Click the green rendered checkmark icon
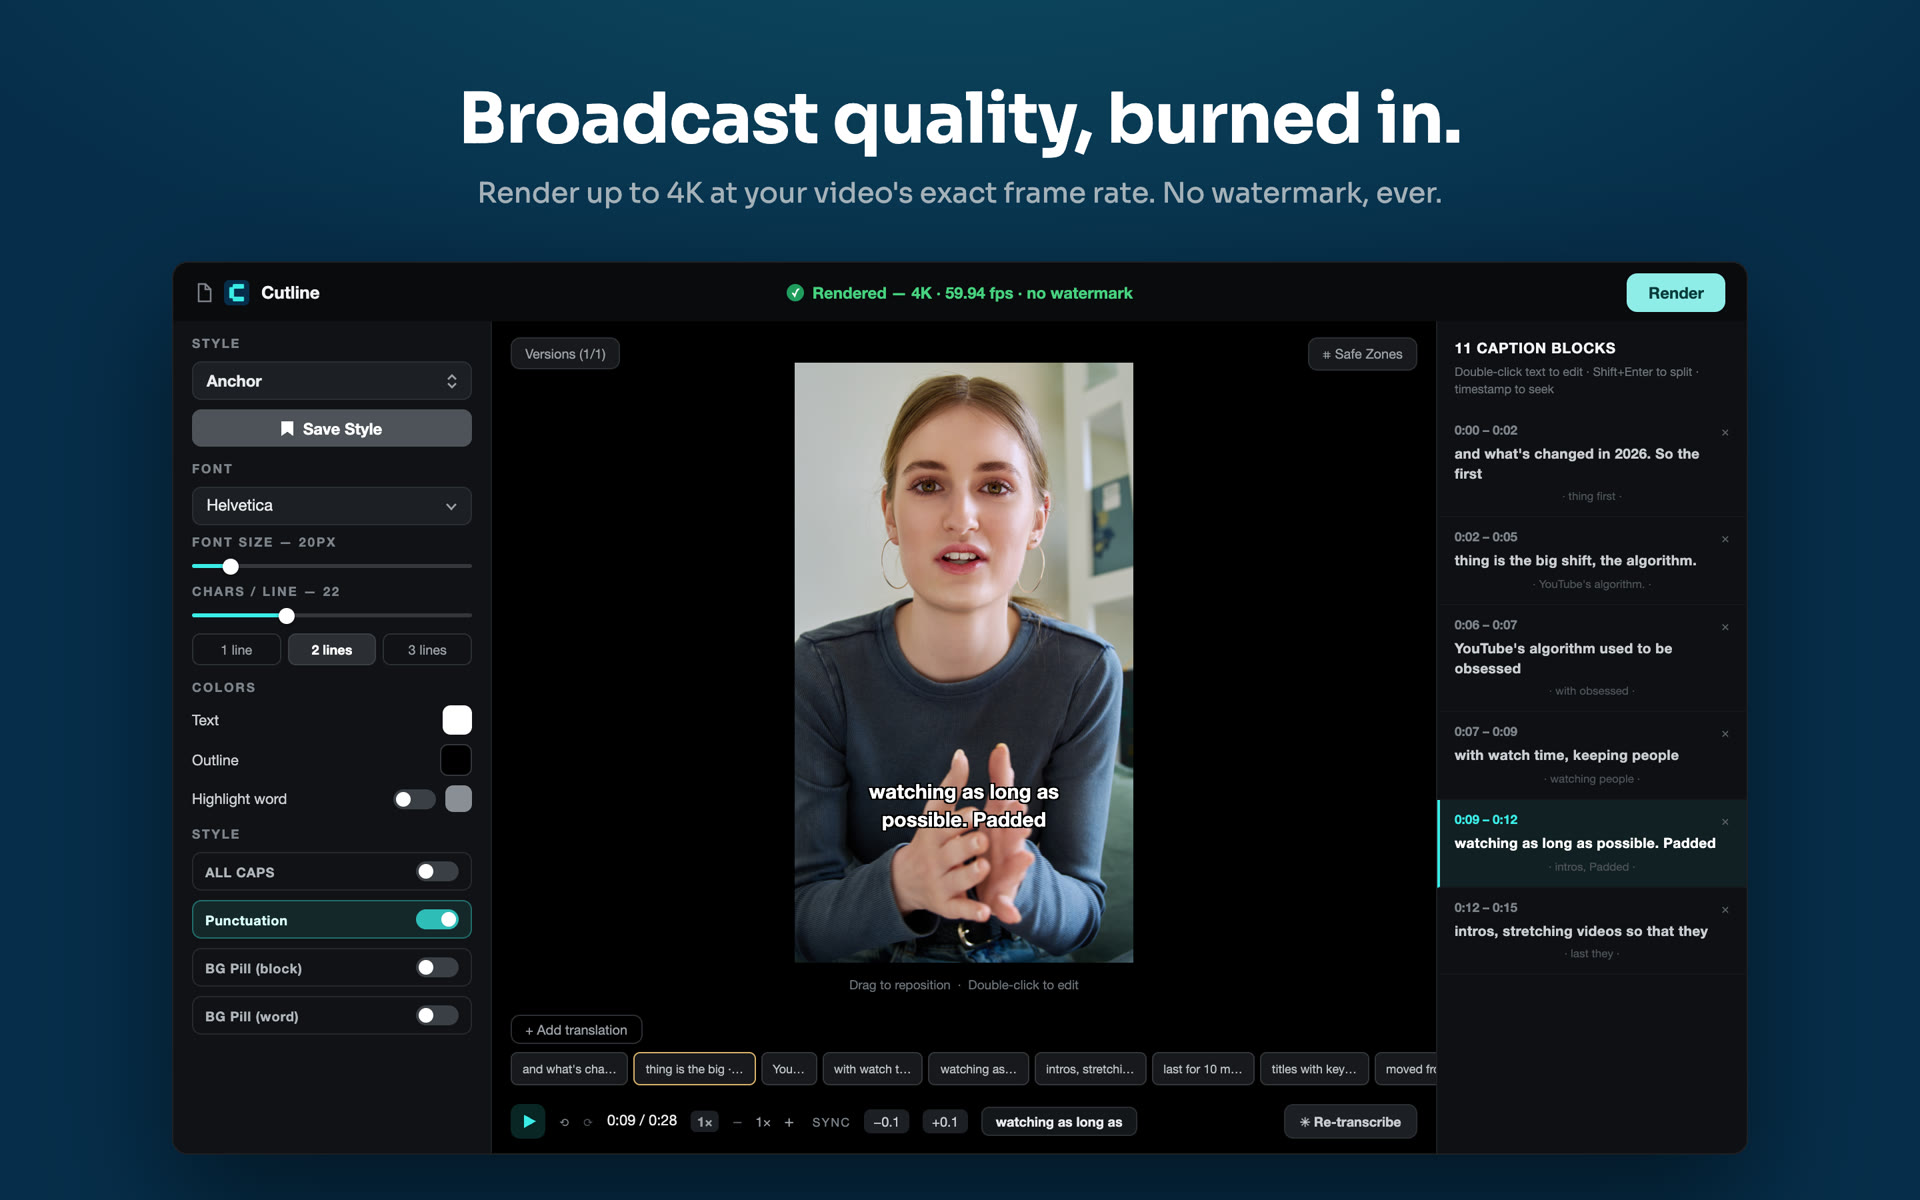The height and width of the screenshot is (1200, 1920). tap(795, 293)
